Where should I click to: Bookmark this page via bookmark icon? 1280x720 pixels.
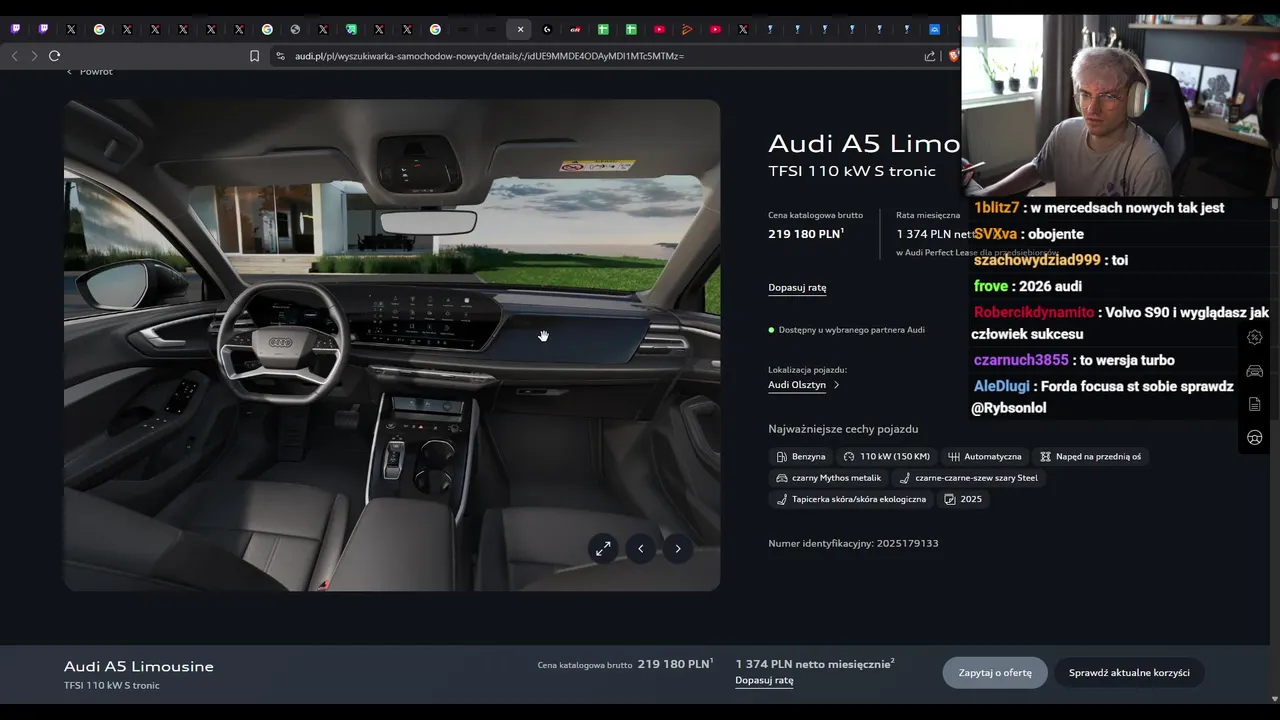[x=255, y=56]
